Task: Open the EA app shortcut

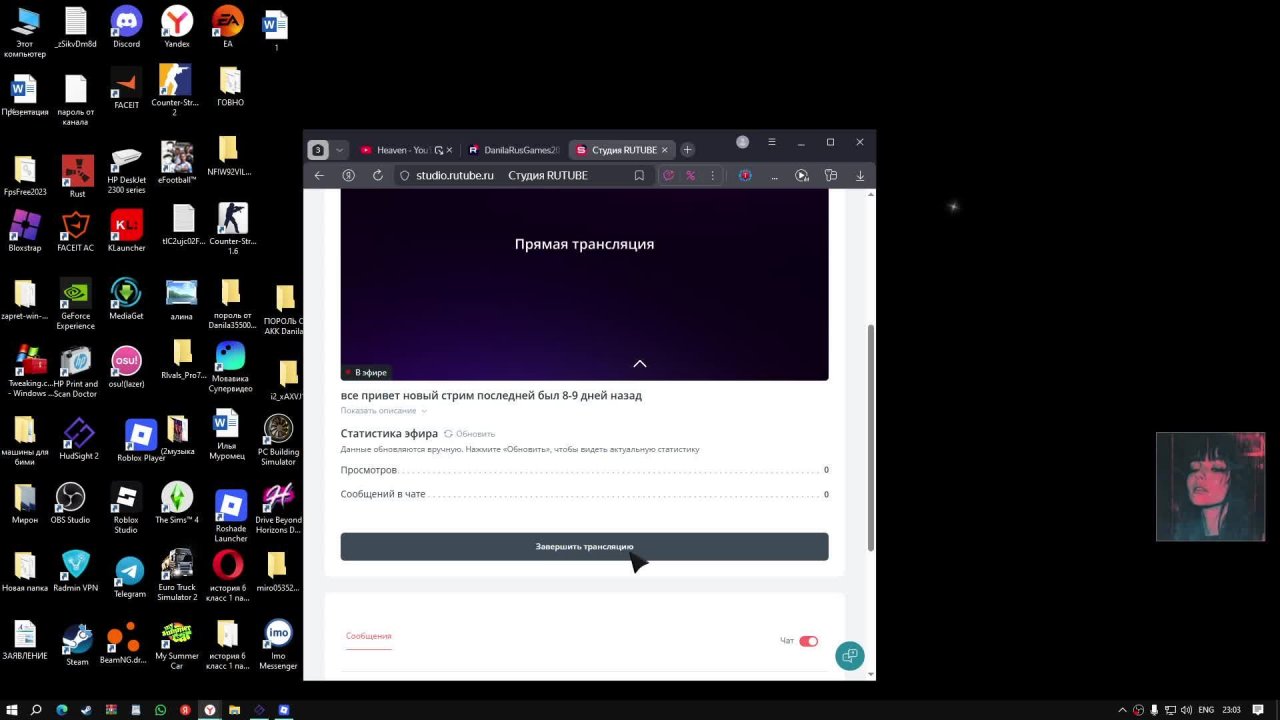Action: coord(228,27)
